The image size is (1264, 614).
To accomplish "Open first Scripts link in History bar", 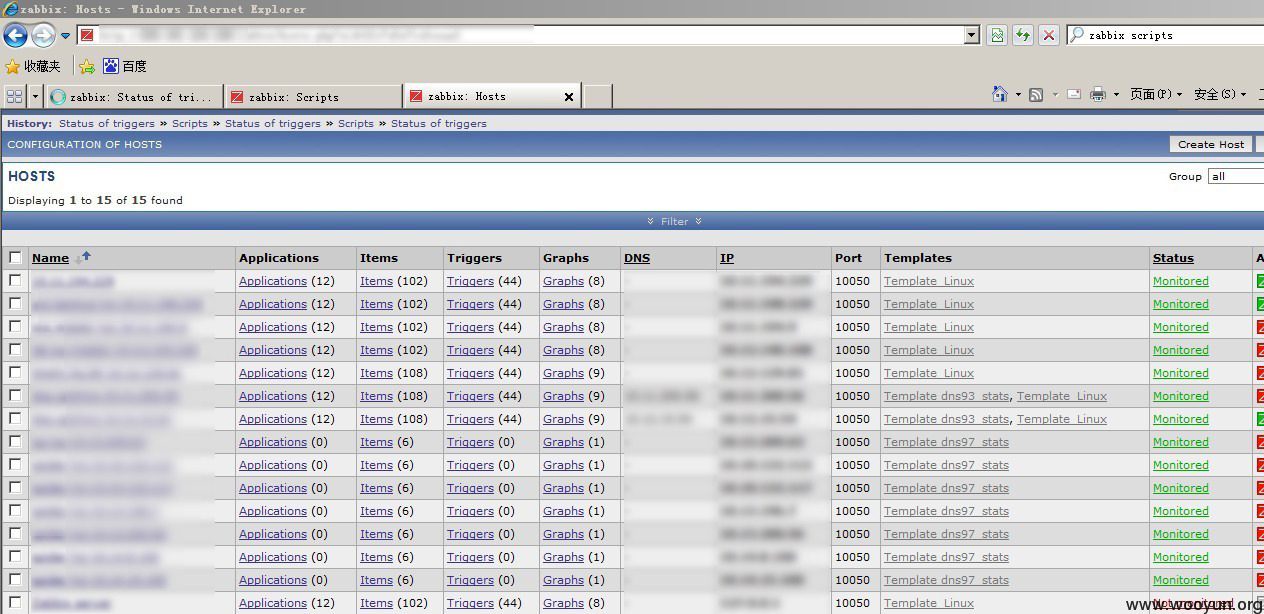I will (190, 124).
